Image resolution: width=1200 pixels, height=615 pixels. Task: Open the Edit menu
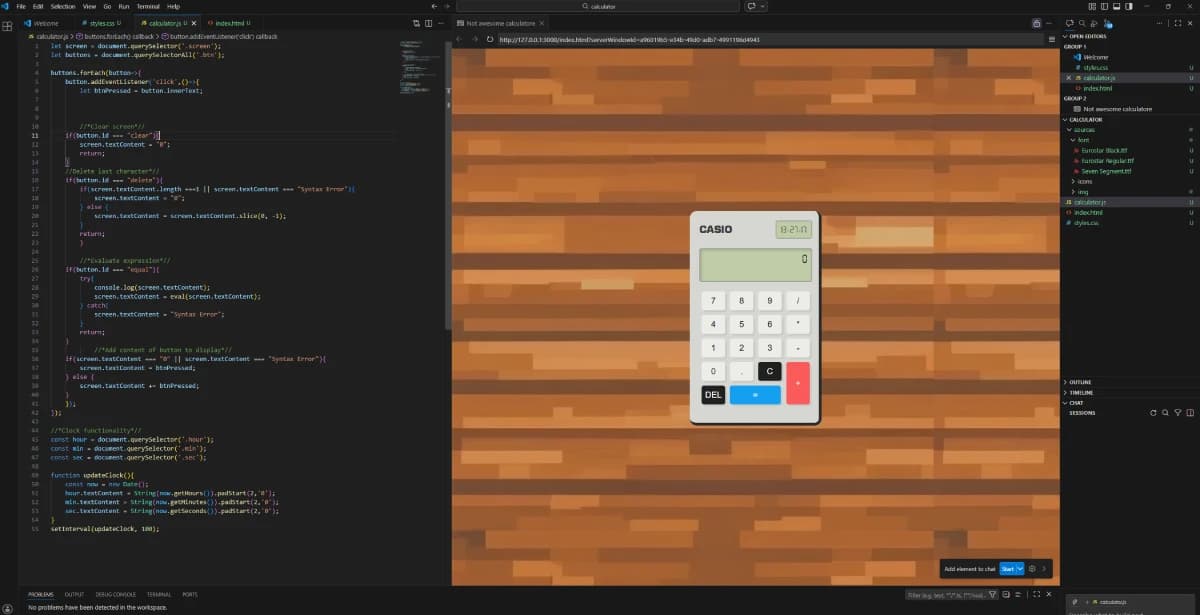38,6
